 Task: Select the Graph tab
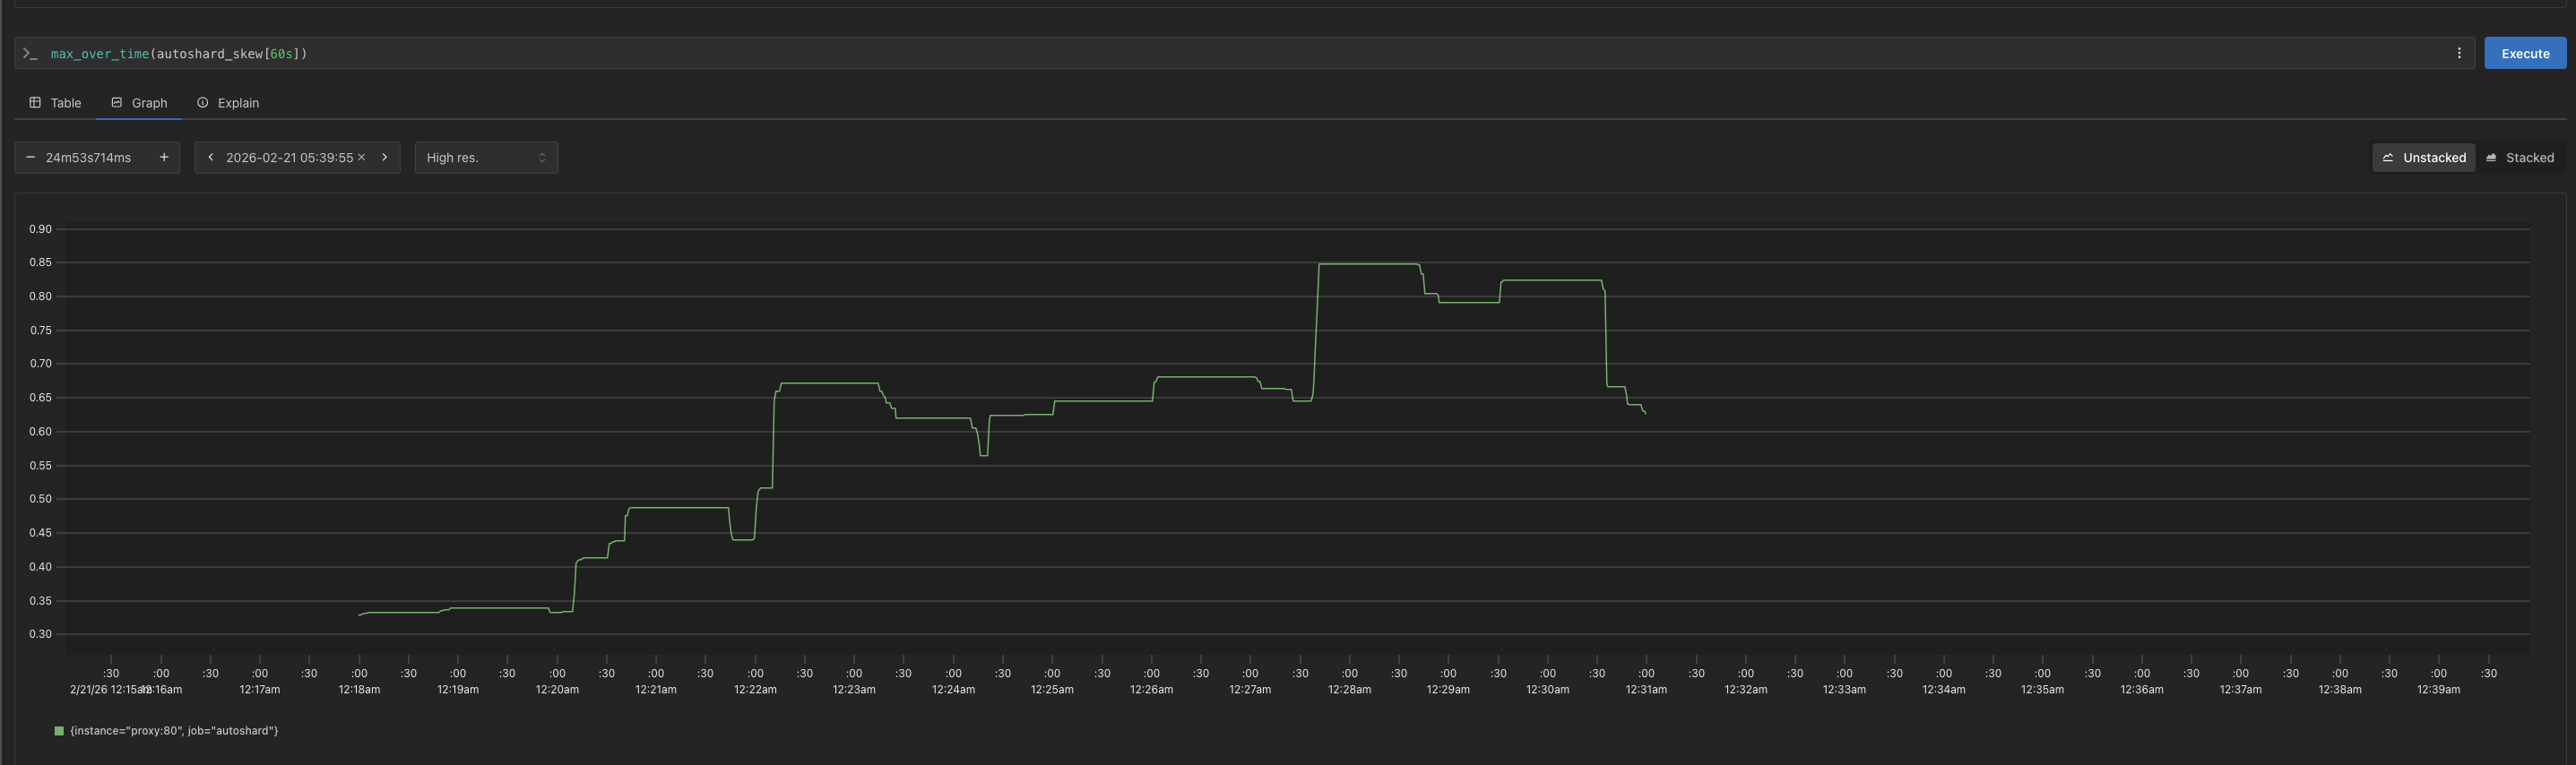click(139, 103)
